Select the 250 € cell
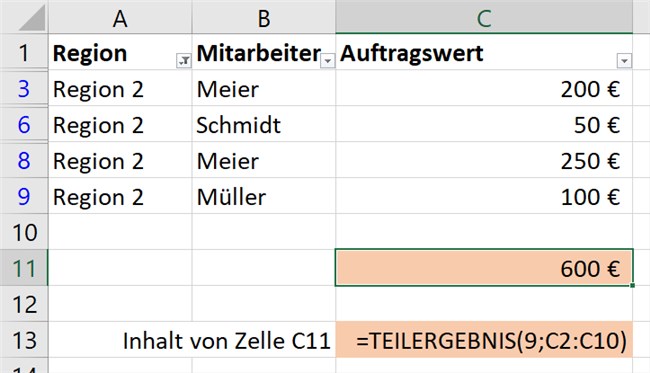The height and width of the screenshot is (373, 650). tap(484, 160)
